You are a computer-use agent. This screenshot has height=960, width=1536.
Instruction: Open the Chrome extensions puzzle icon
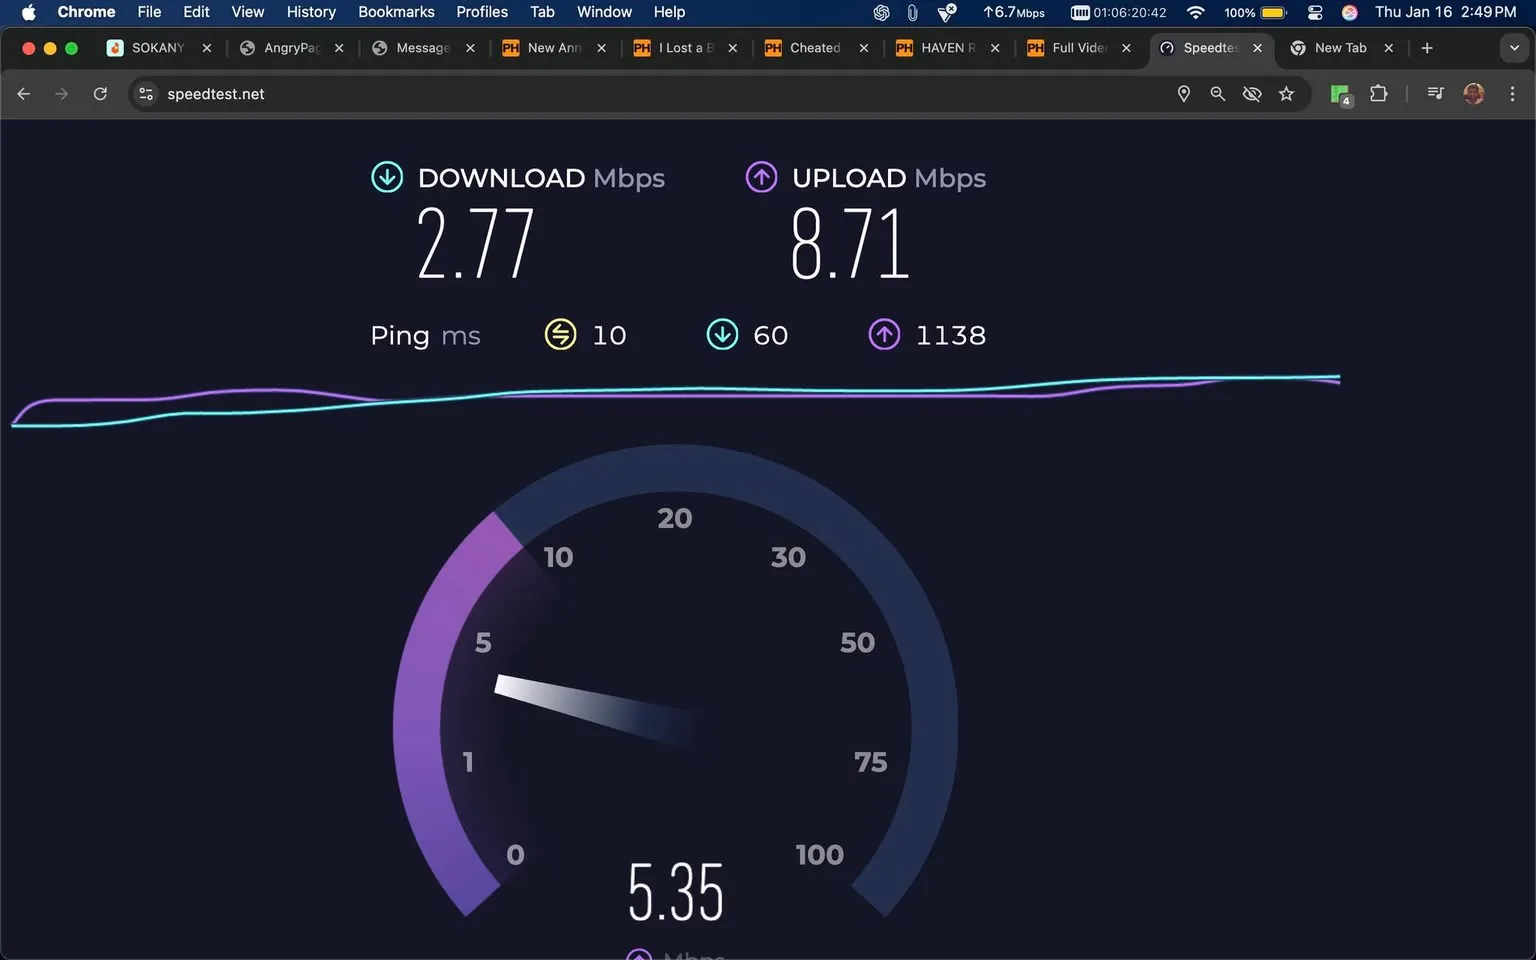[x=1378, y=93]
